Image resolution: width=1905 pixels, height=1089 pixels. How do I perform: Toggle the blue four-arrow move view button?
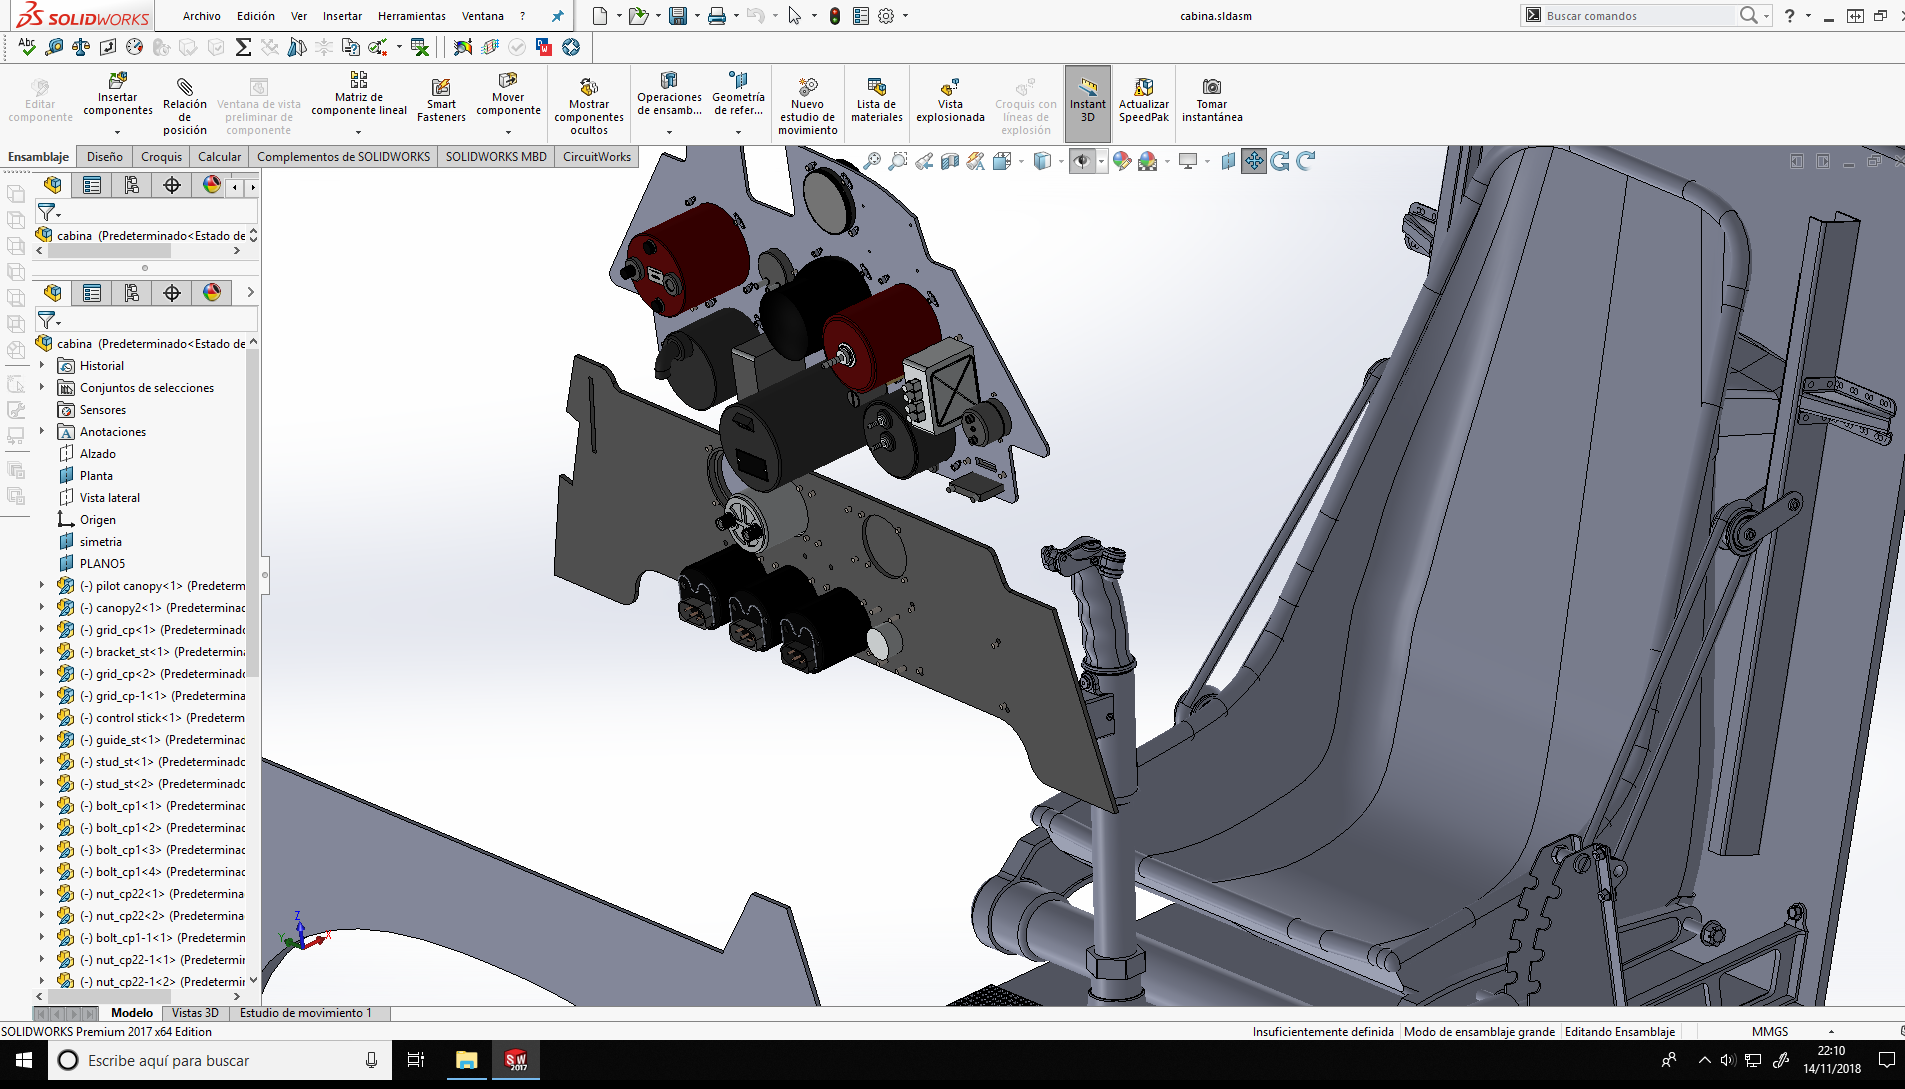point(1254,161)
